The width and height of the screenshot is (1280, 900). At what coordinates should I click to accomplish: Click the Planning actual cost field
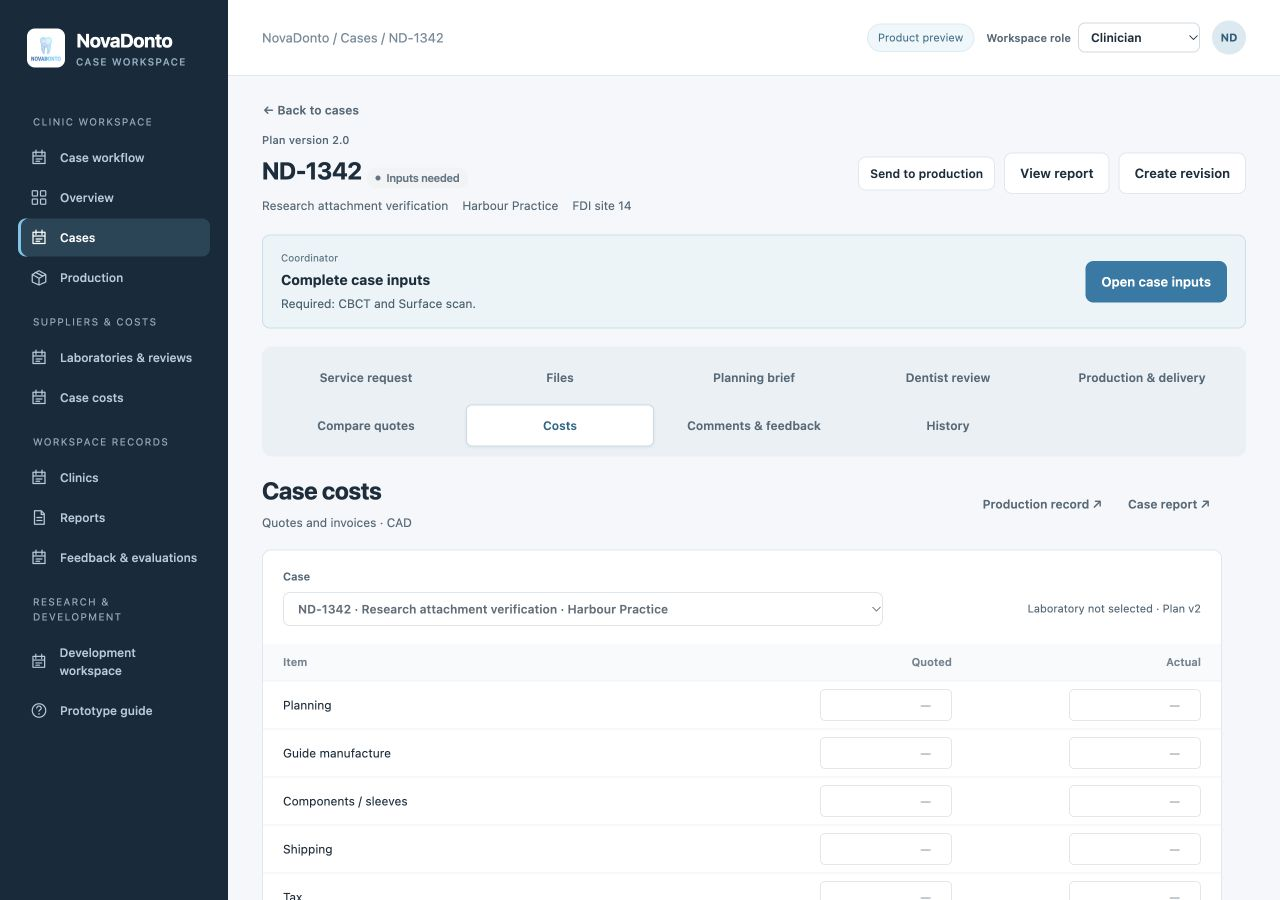pyautogui.click(x=1135, y=705)
